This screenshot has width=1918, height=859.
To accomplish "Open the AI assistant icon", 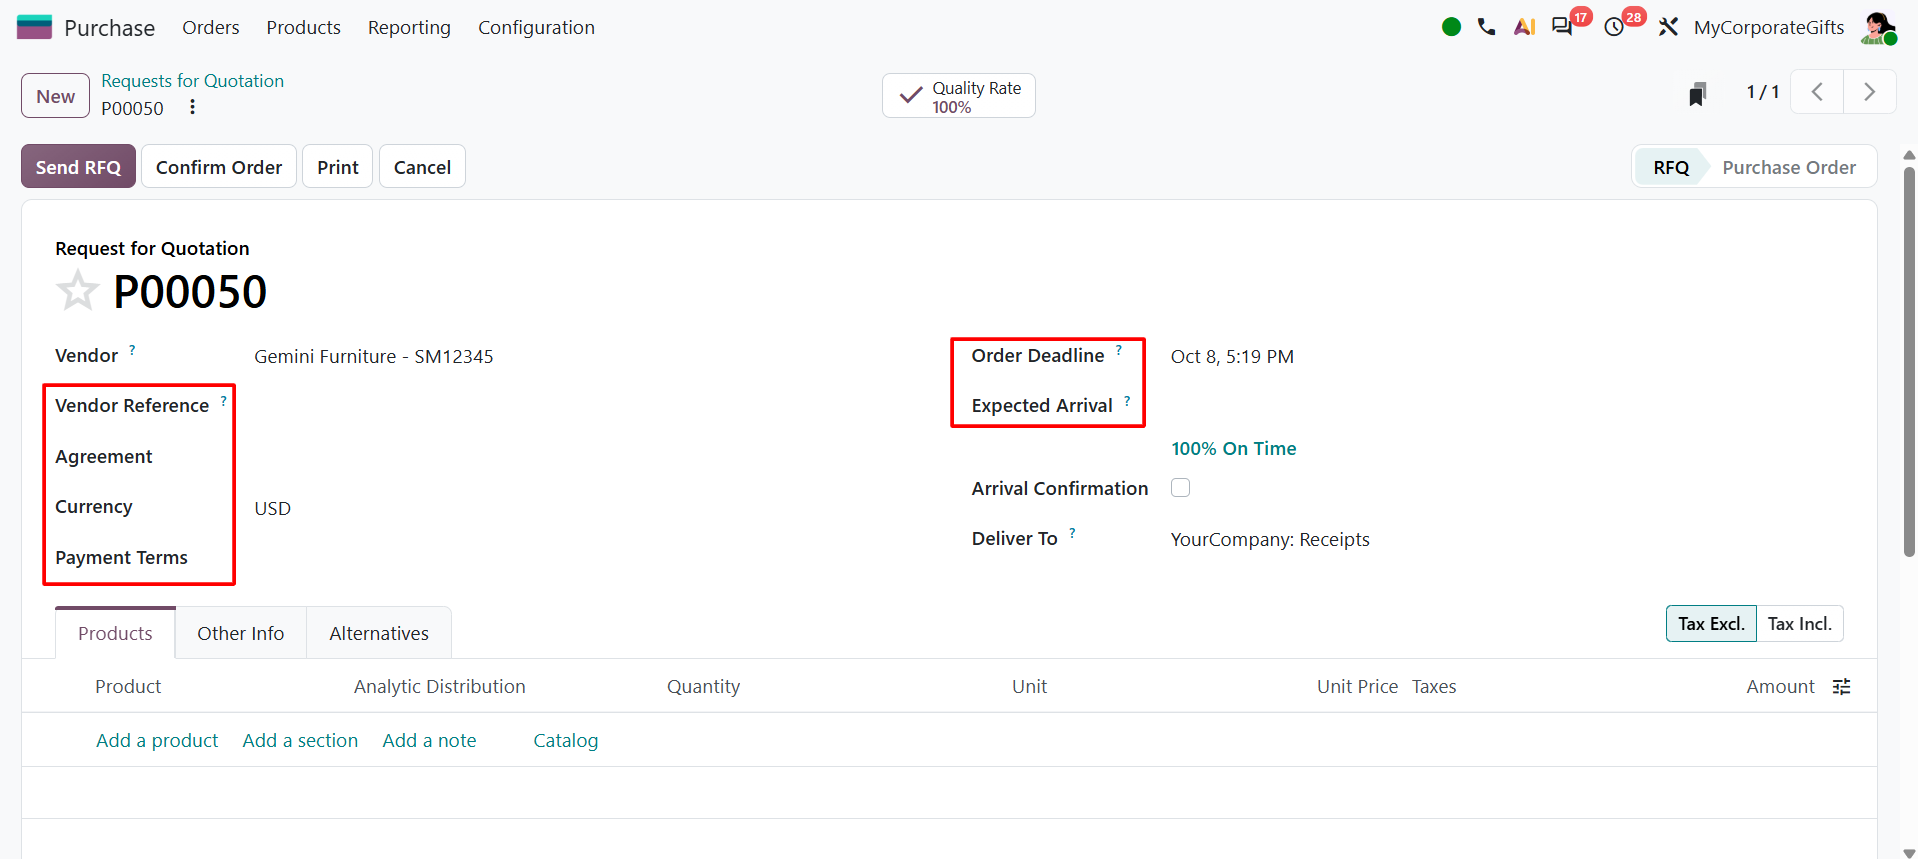I will click(x=1524, y=27).
